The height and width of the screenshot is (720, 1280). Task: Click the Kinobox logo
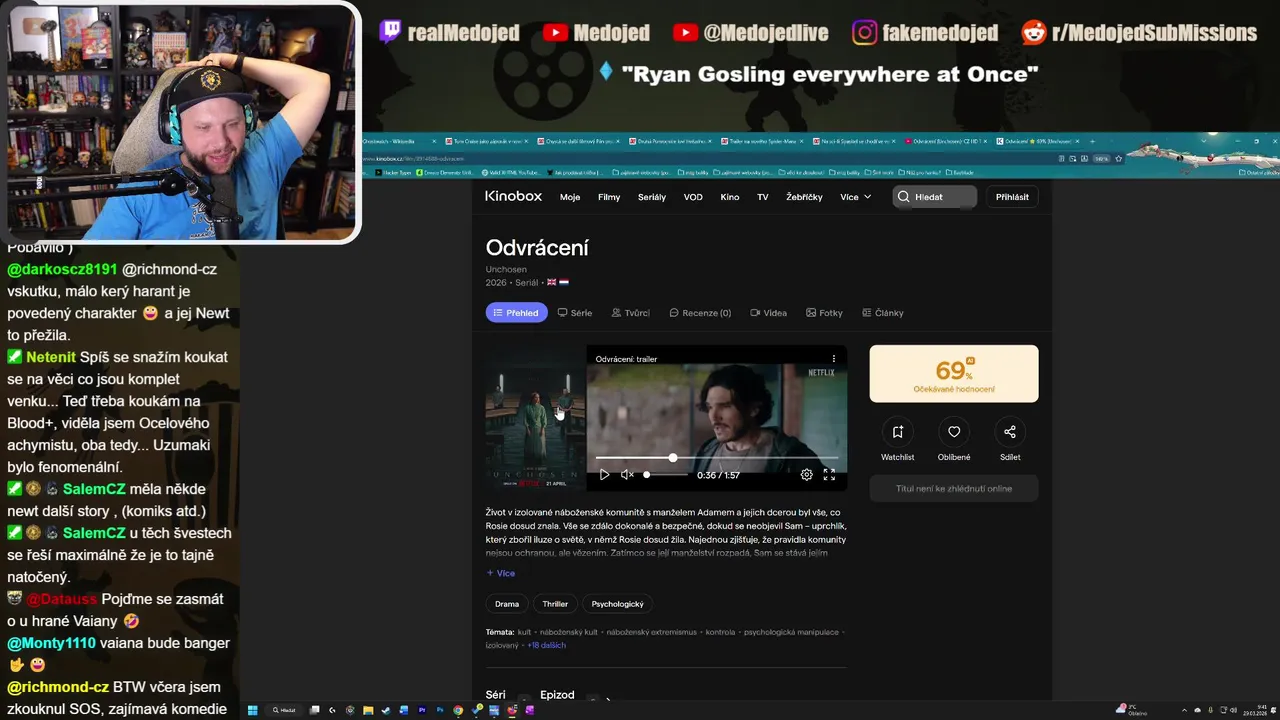pyautogui.click(x=513, y=196)
